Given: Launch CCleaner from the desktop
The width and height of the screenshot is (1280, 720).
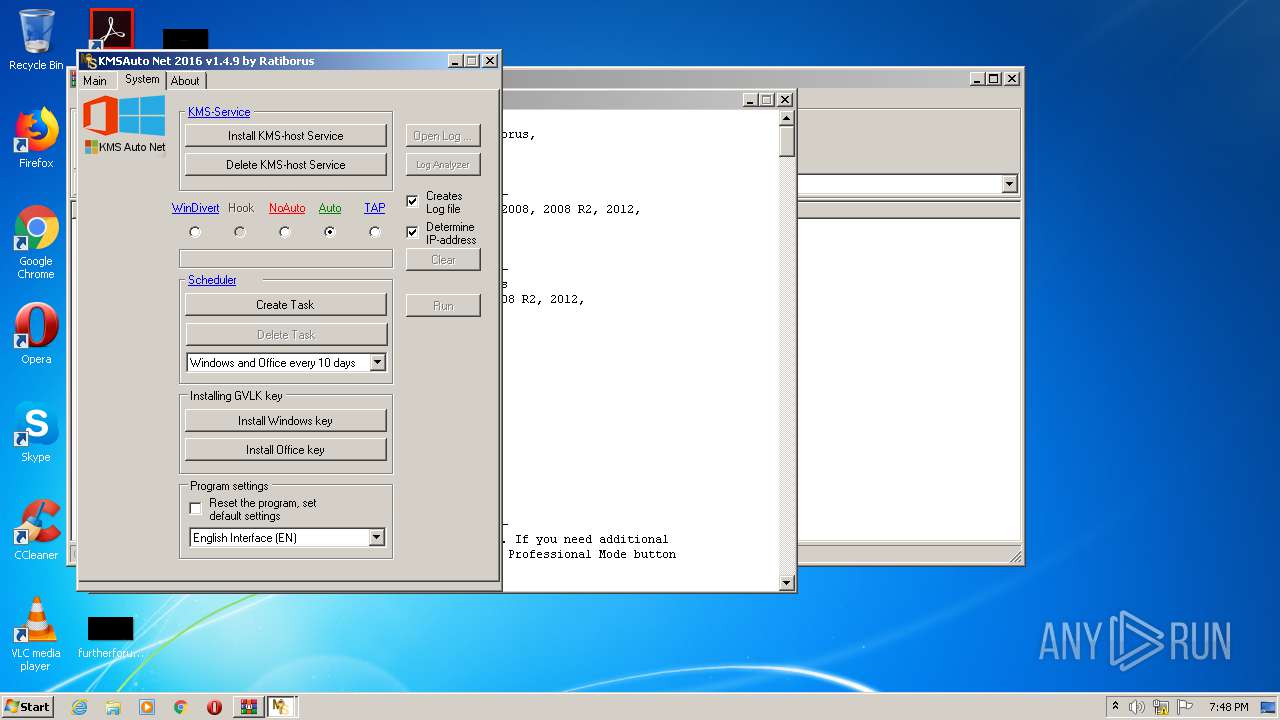Looking at the screenshot, I should point(36,530).
